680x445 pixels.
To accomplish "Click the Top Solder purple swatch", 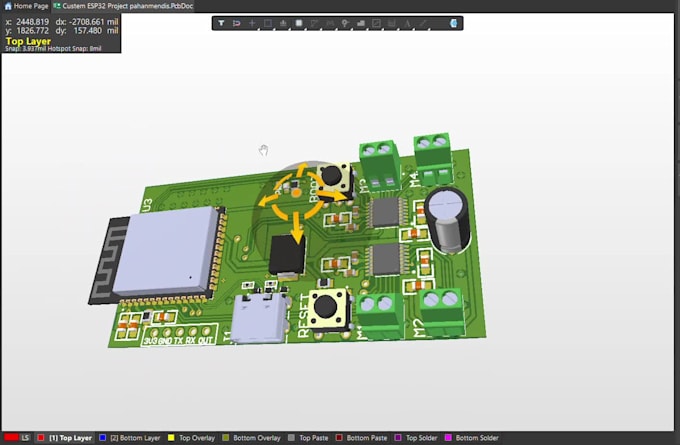I will coord(398,438).
